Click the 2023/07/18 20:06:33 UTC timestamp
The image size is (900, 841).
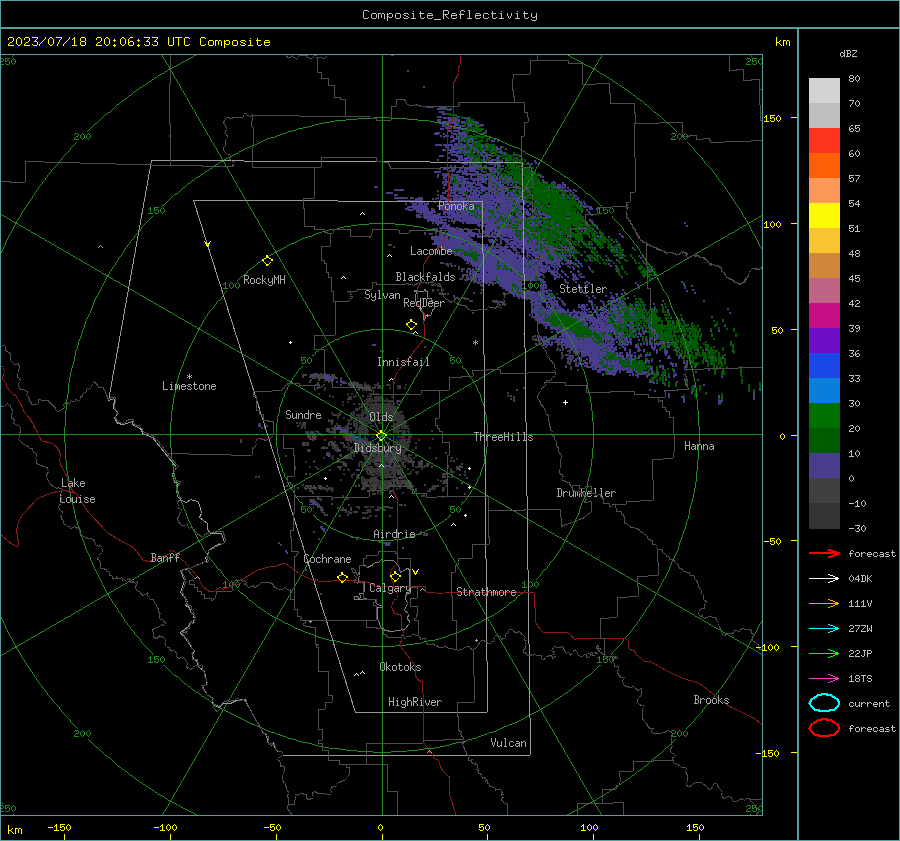coord(138,42)
